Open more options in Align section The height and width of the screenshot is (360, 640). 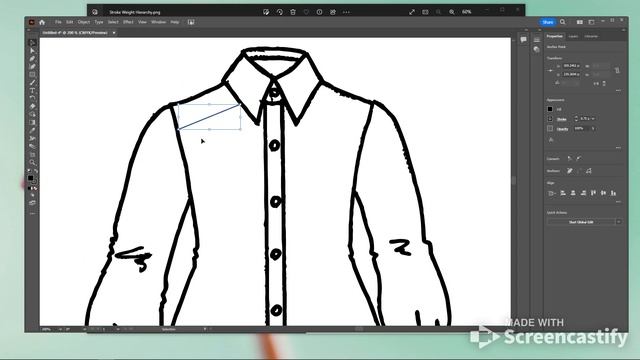[618, 201]
